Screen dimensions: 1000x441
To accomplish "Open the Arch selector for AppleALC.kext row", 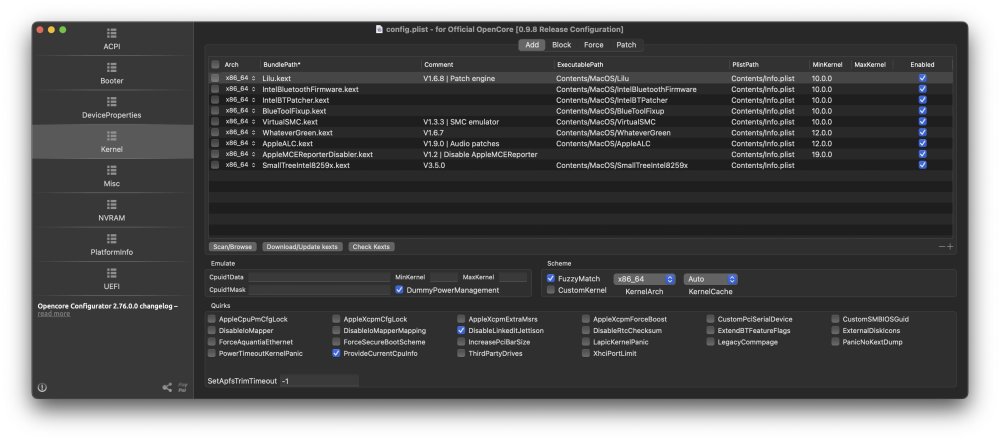I will point(240,143).
